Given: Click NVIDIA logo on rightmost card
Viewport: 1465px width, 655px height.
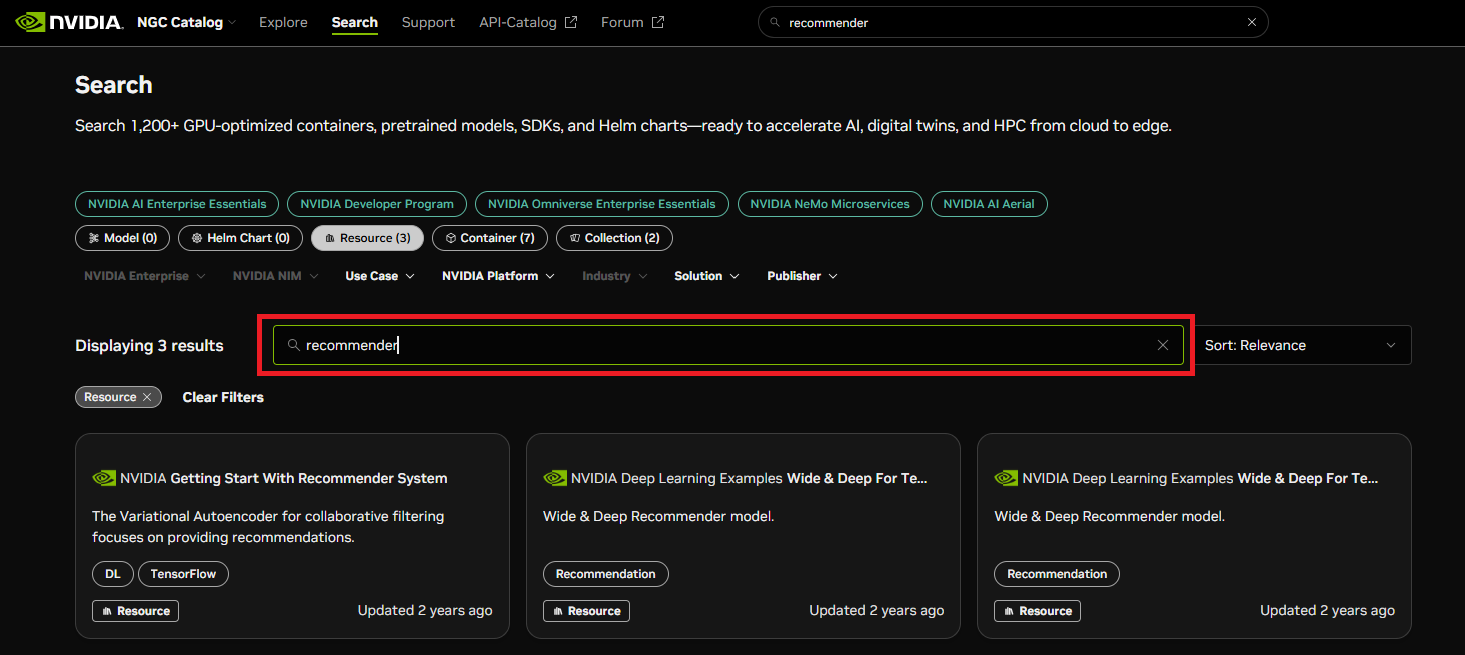Looking at the screenshot, I should click(x=1006, y=478).
